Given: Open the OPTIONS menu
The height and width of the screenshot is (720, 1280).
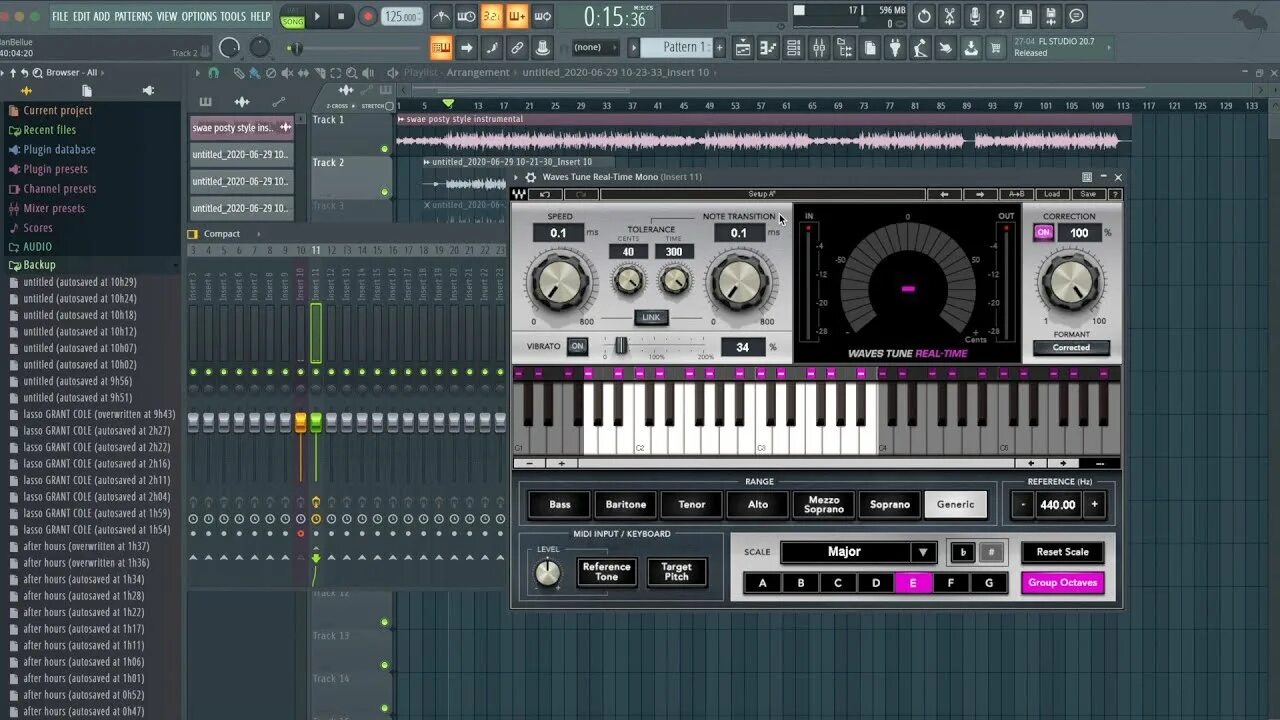Looking at the screenshot, I should click(x=199, y=17).
